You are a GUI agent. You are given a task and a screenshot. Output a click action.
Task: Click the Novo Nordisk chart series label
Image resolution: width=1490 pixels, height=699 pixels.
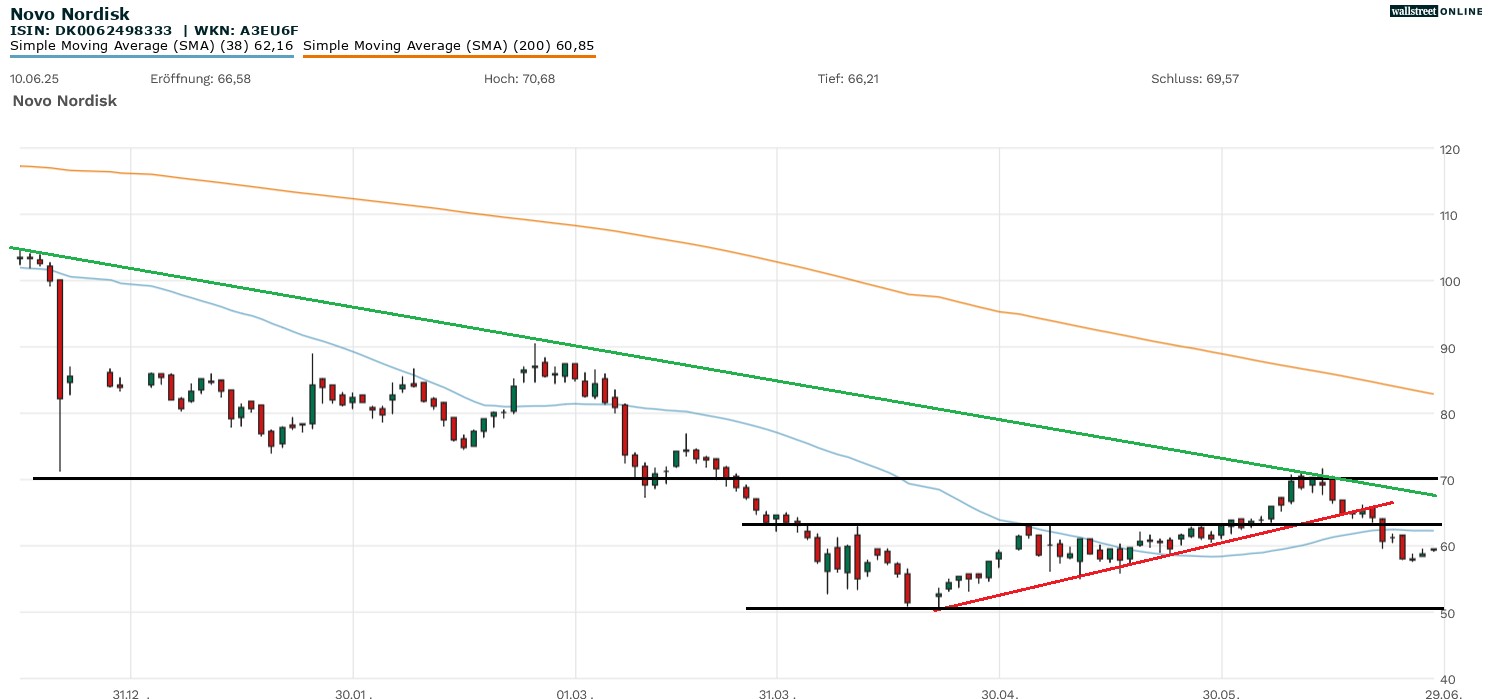click(x=64, y=101)
